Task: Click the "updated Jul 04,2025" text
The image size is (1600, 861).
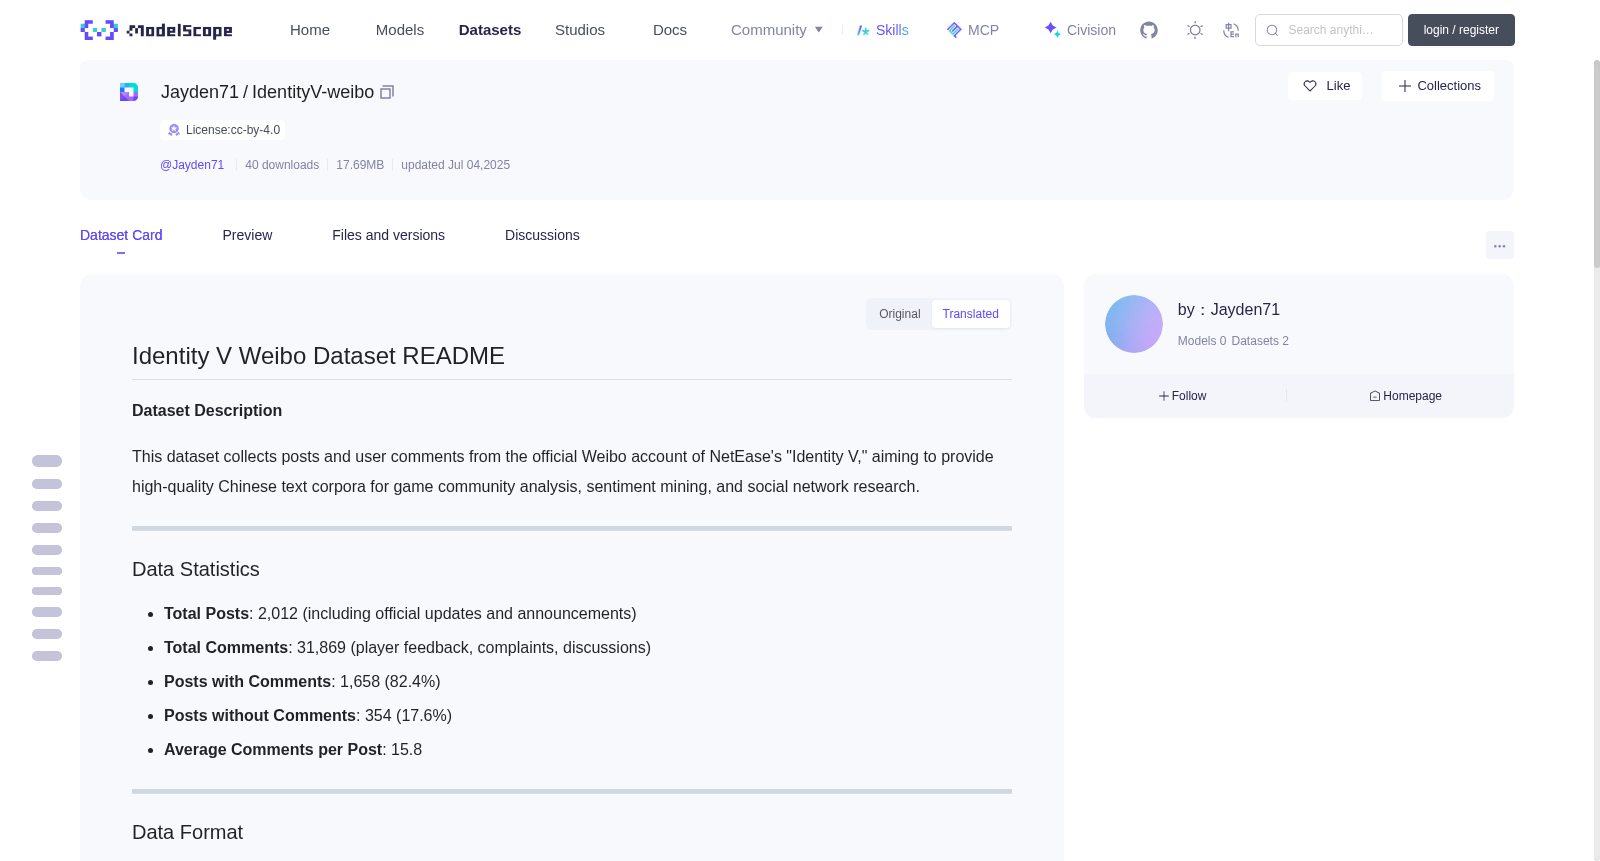Action: [455, 165]
